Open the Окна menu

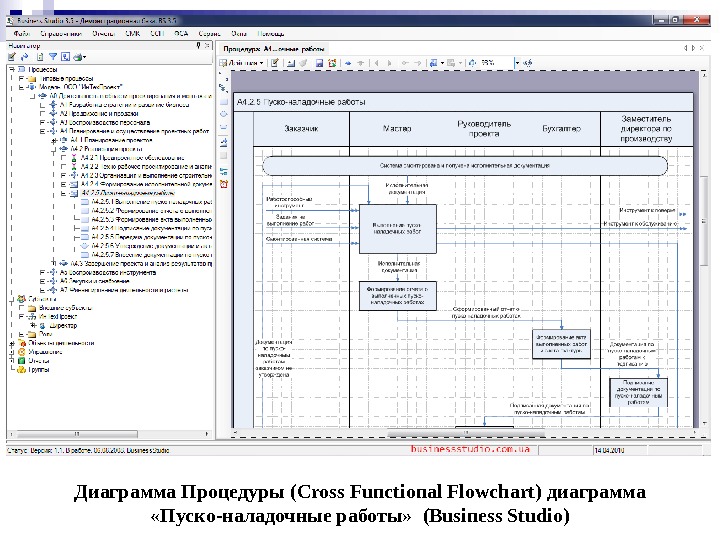click(x=239, y=34)
